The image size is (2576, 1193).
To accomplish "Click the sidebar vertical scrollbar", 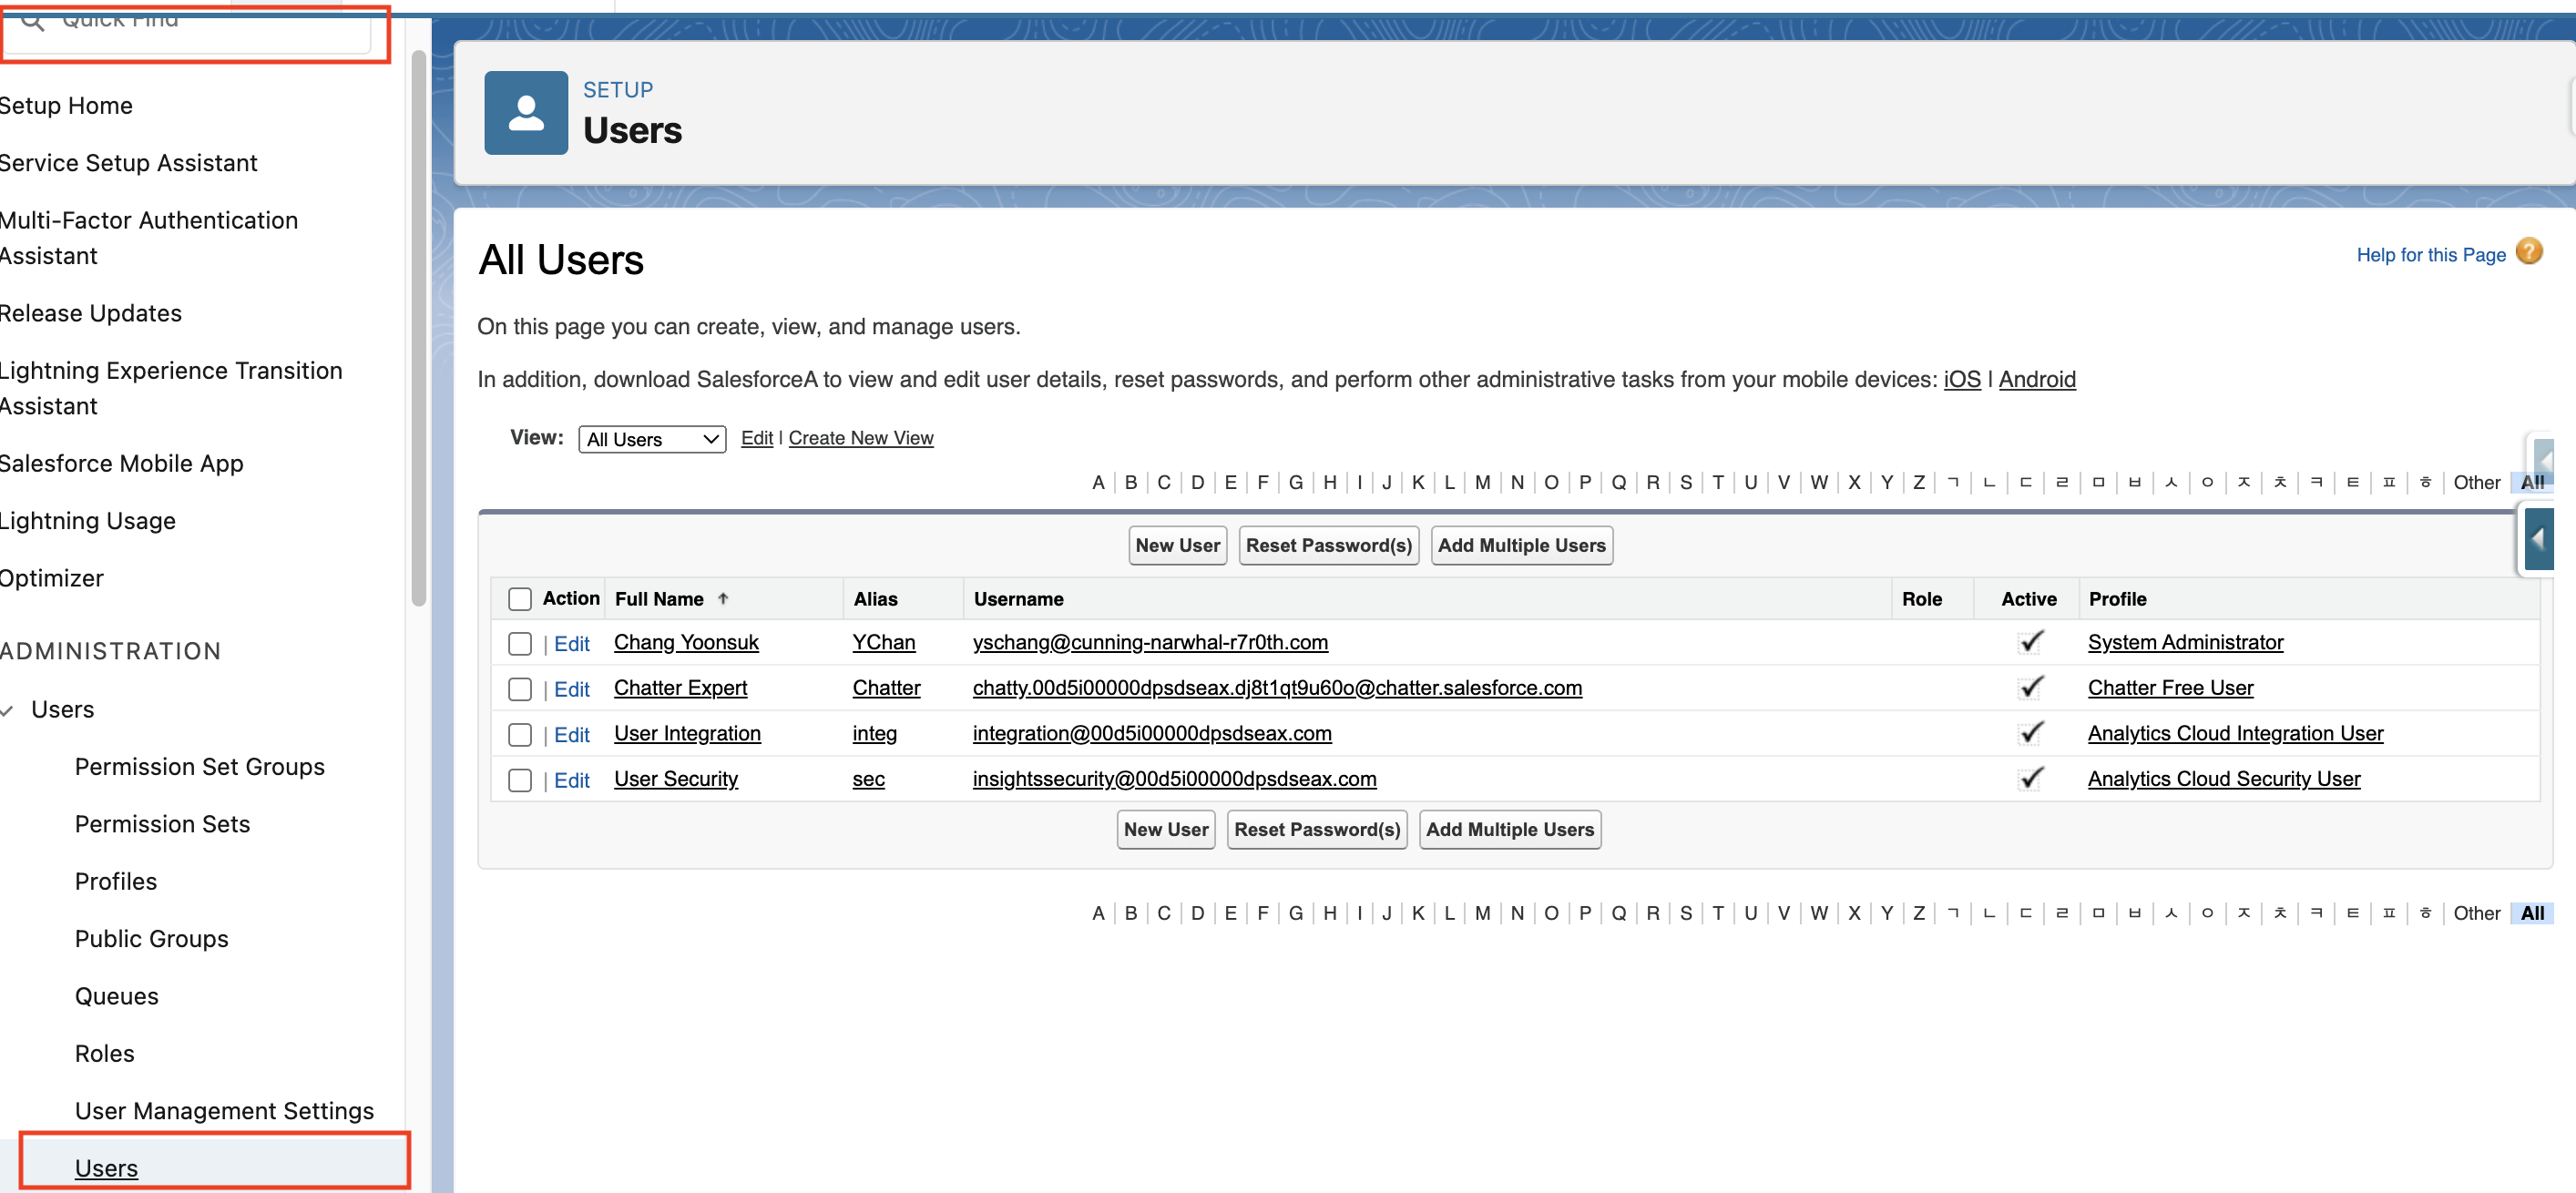I will click(418, 330).
